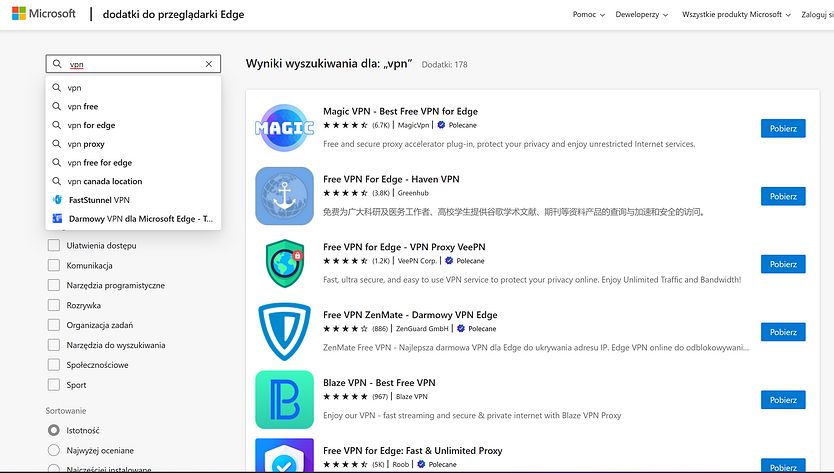This screenshot has height=473, width=834.
Task: Clear the vpn search text
Action: tap(209, 64)
